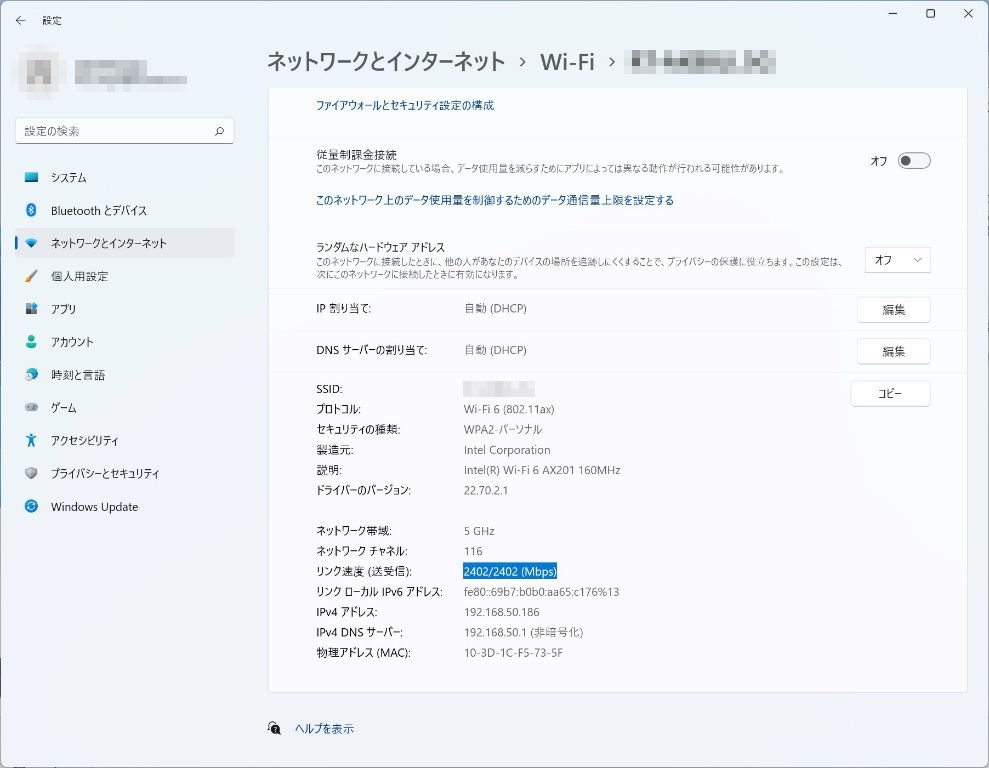Click the Intel Corporation manufacturer value

coord(507,450)
